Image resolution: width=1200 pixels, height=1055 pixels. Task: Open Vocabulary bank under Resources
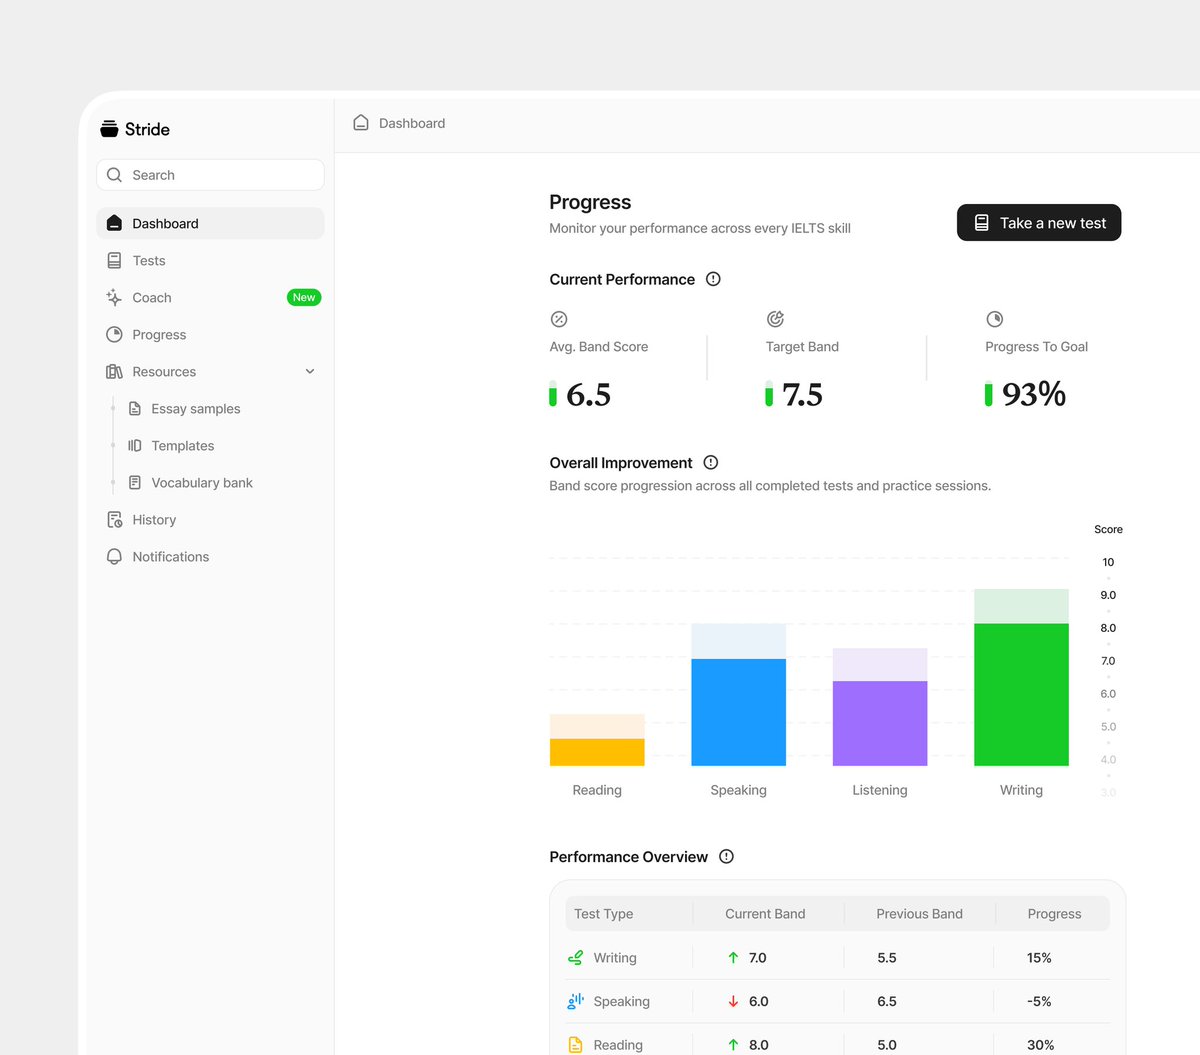[202, 482]
